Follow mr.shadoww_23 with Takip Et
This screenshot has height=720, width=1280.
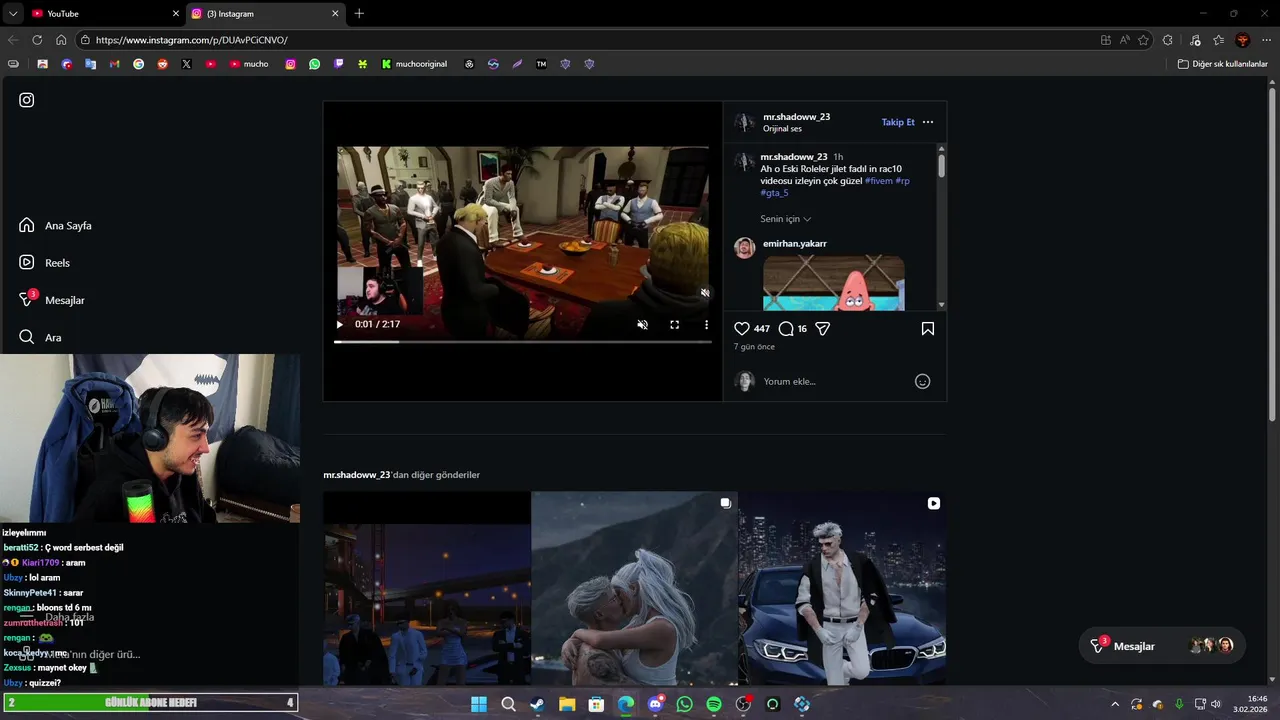click(x=898, y=122)
